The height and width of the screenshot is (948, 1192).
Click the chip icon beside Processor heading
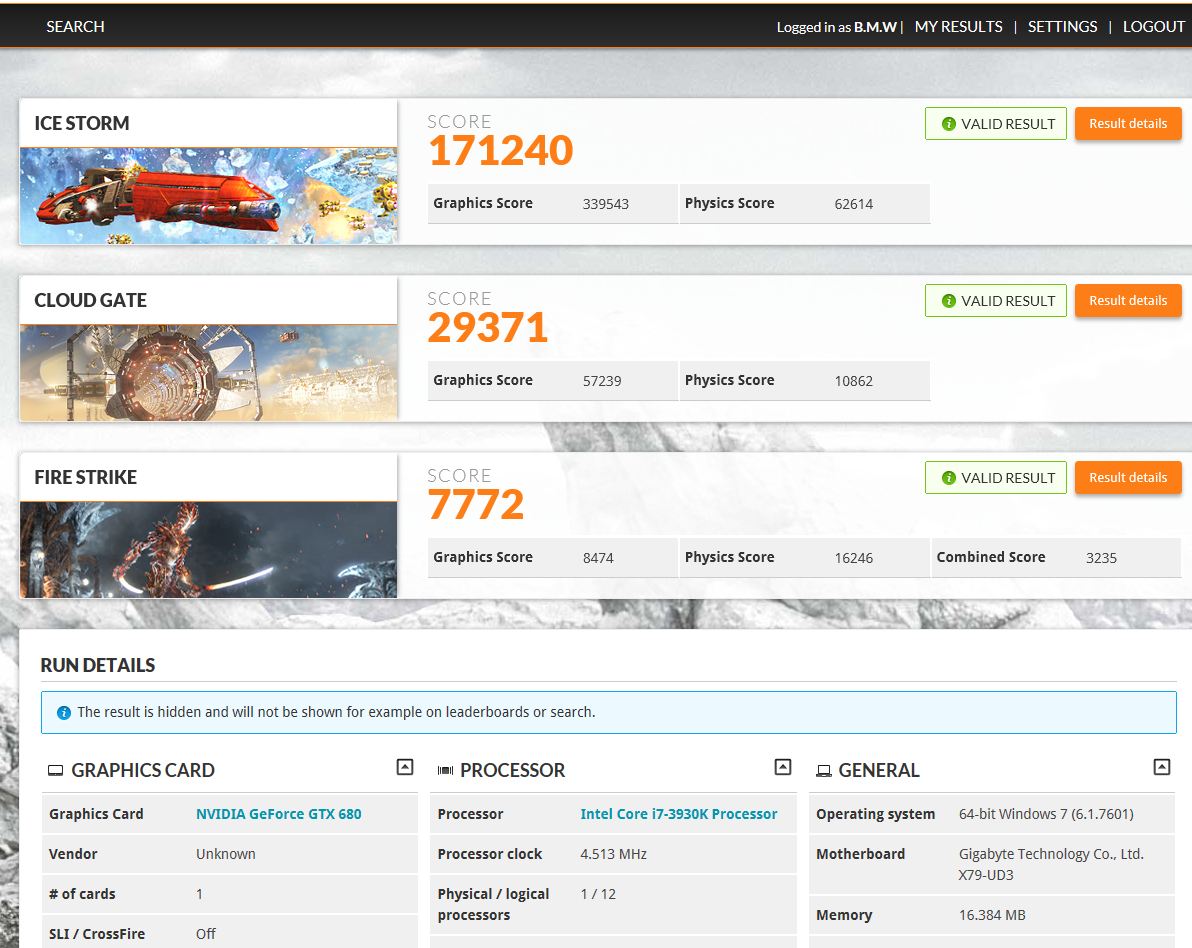coord(445,771)
